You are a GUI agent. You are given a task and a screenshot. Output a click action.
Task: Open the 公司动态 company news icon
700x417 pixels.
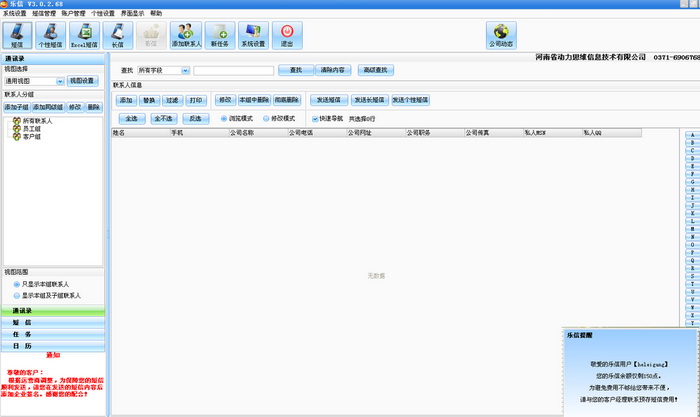(x=500, y=36)
